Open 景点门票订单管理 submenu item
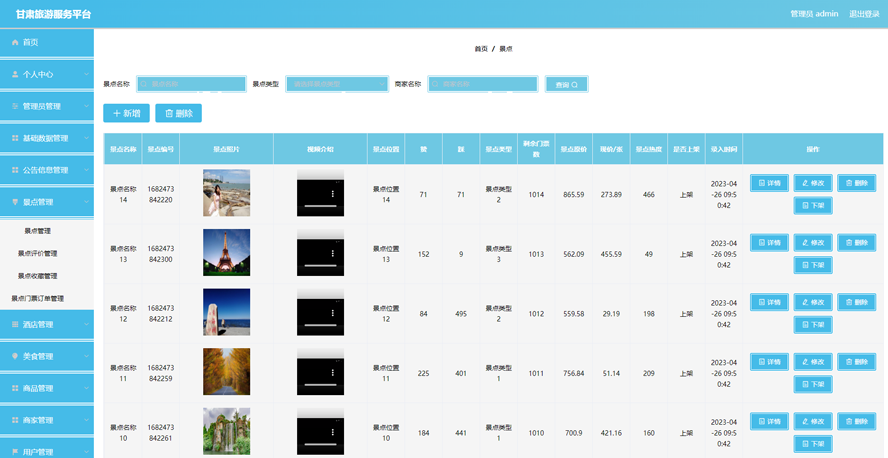The image size is (888, 458). [37, 298]
